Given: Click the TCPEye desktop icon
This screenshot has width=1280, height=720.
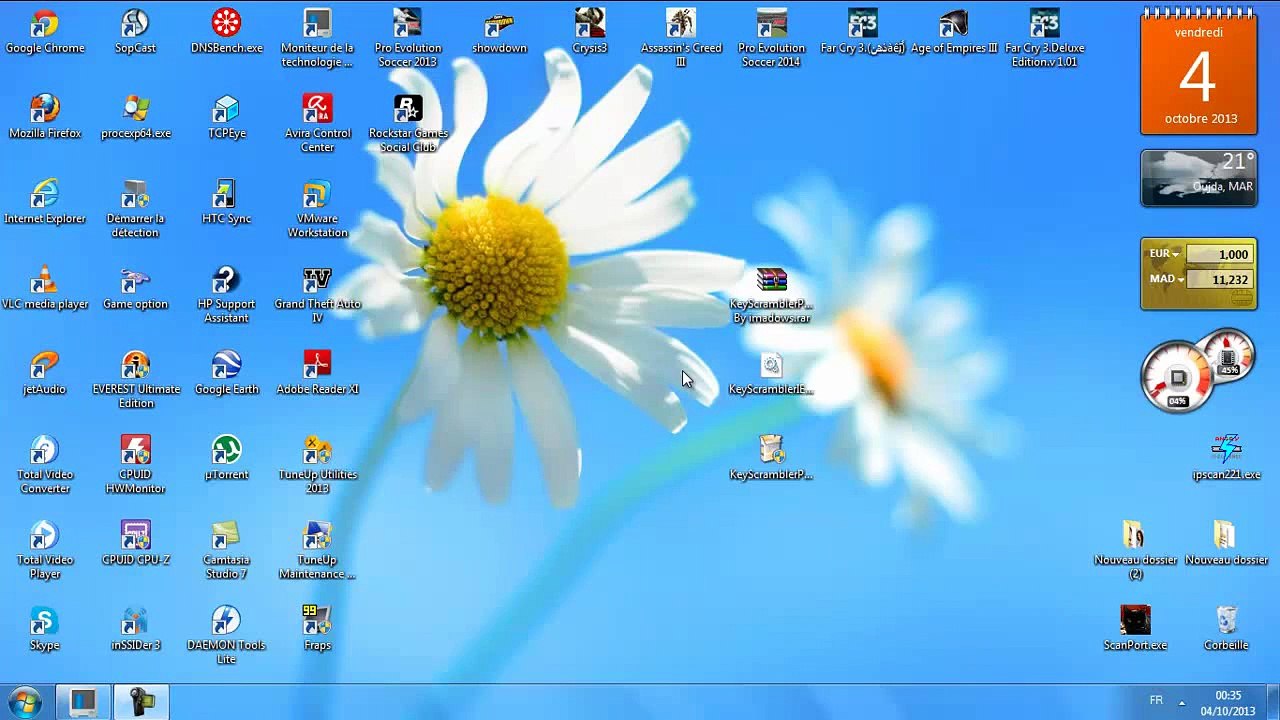Looking at the screenshot, I should 226,116.
